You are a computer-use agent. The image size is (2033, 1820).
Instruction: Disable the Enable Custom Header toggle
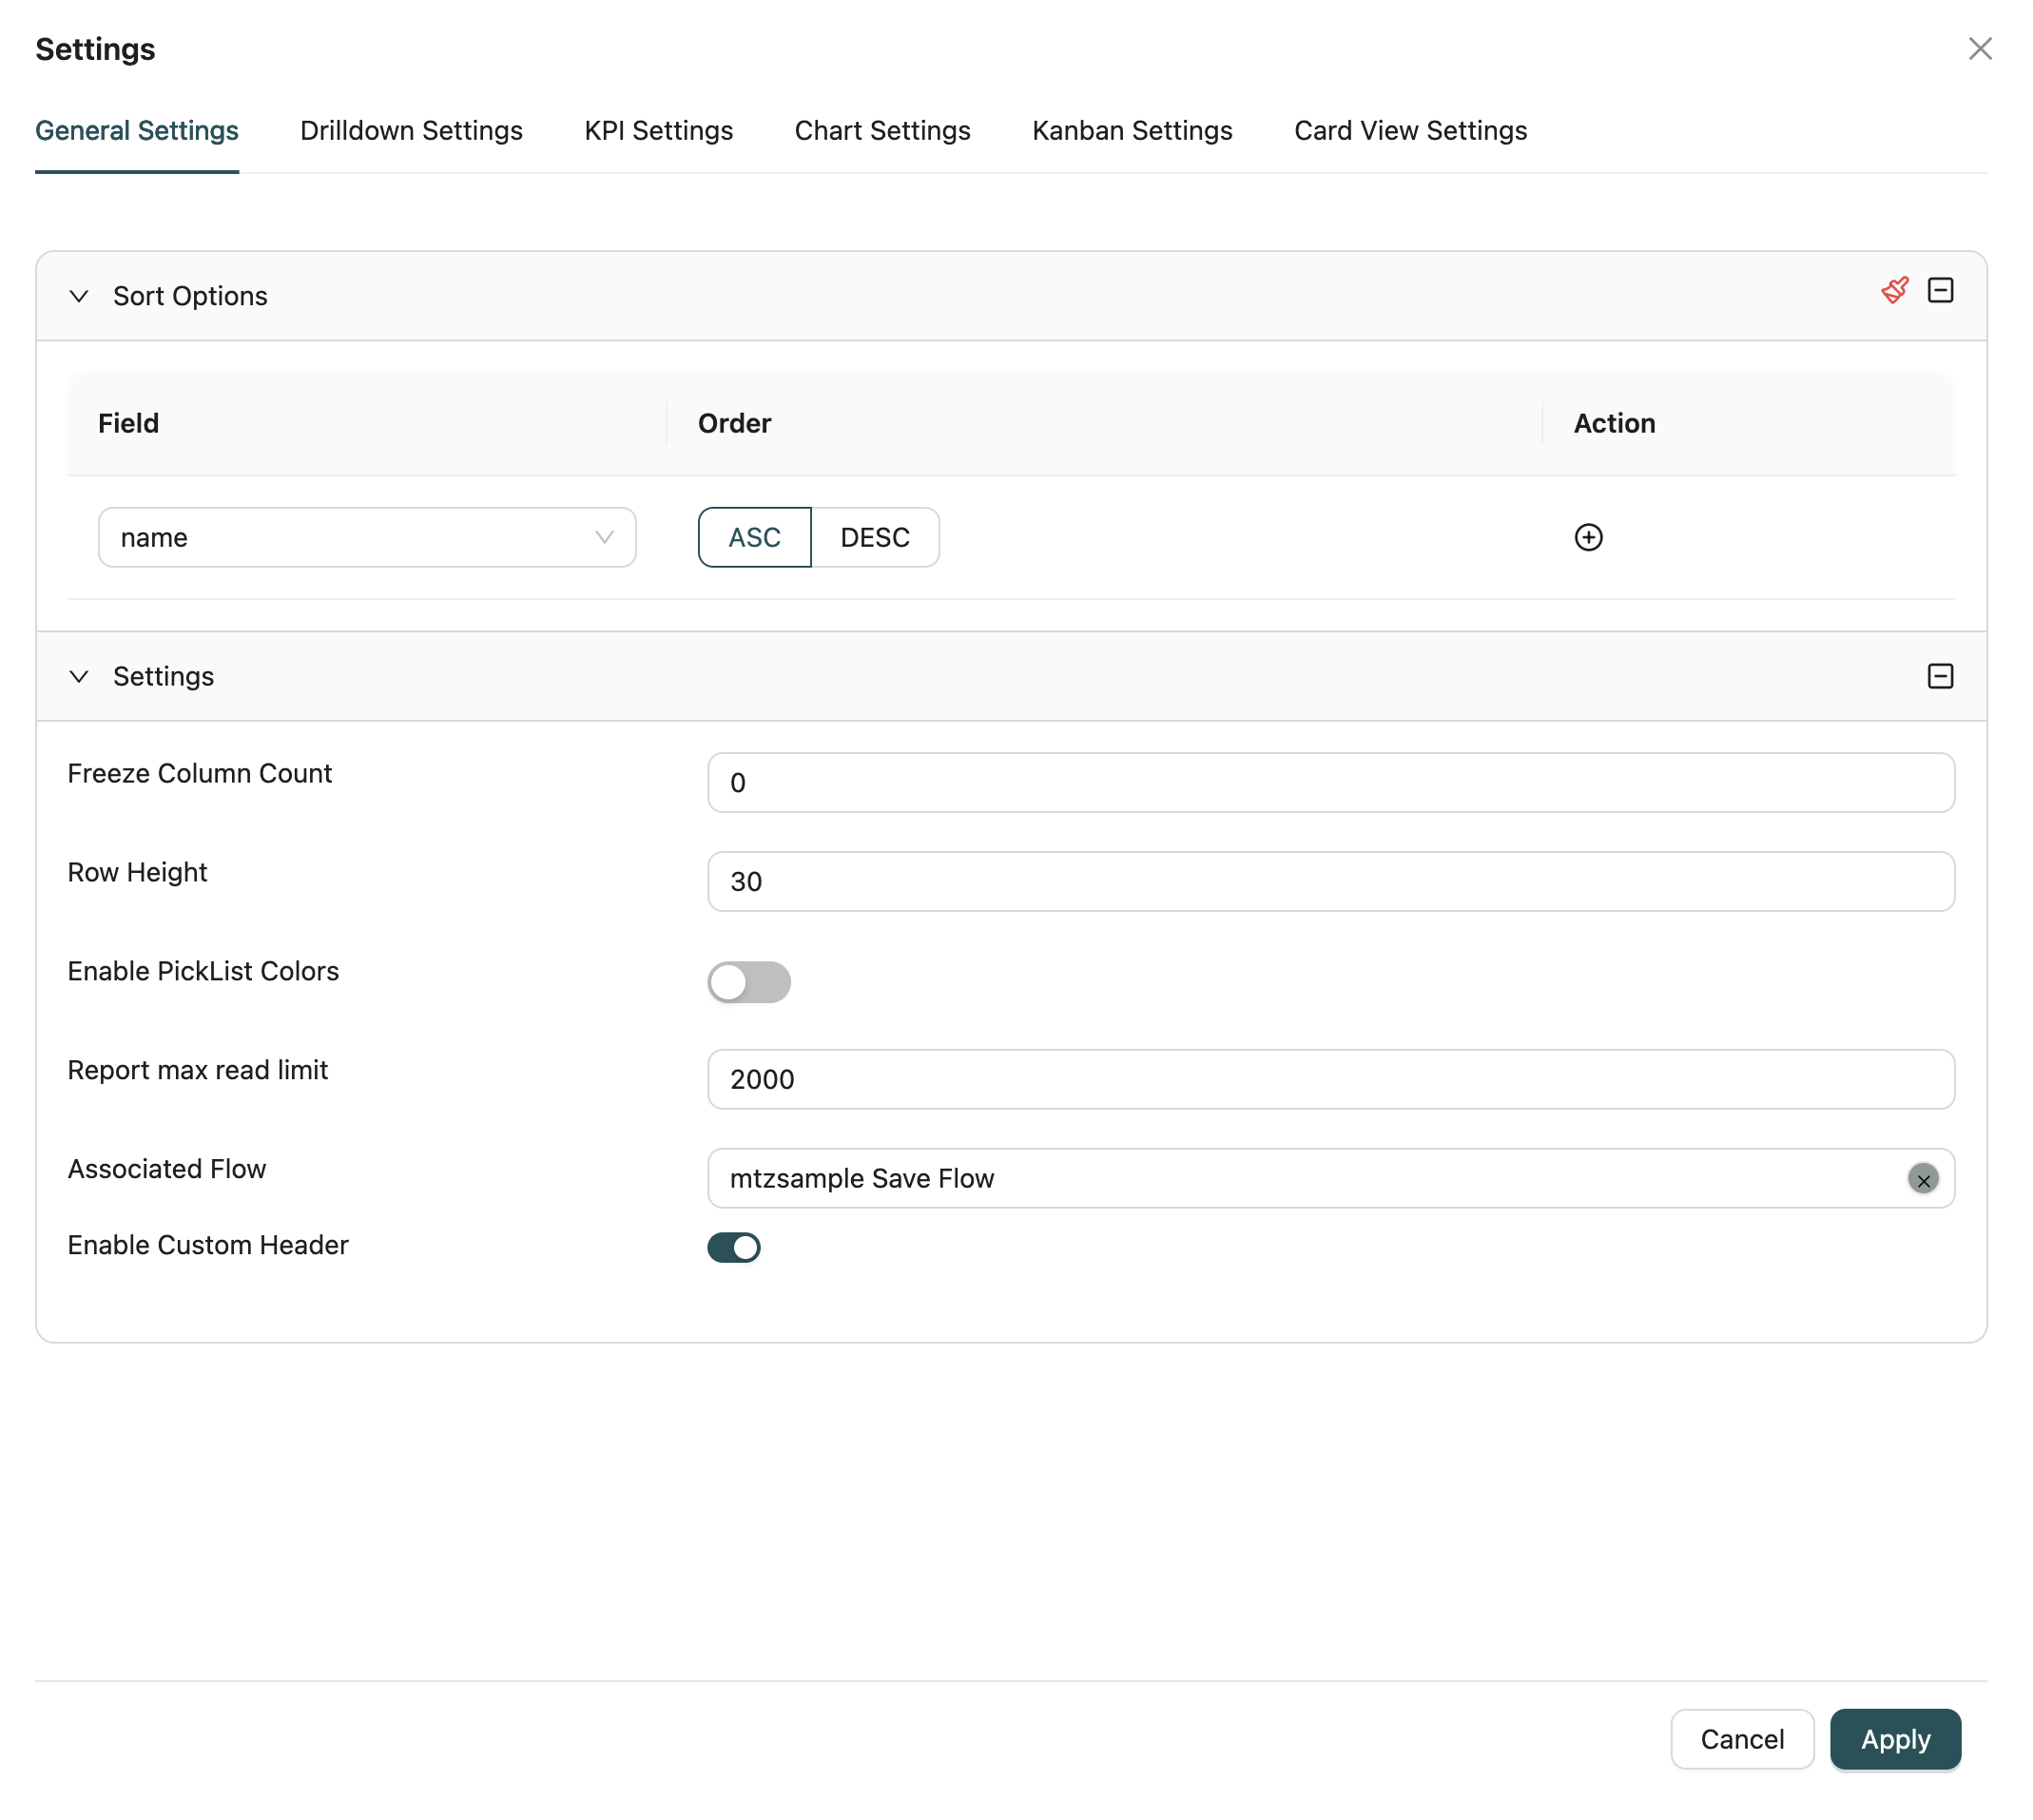click(735, 1247)
